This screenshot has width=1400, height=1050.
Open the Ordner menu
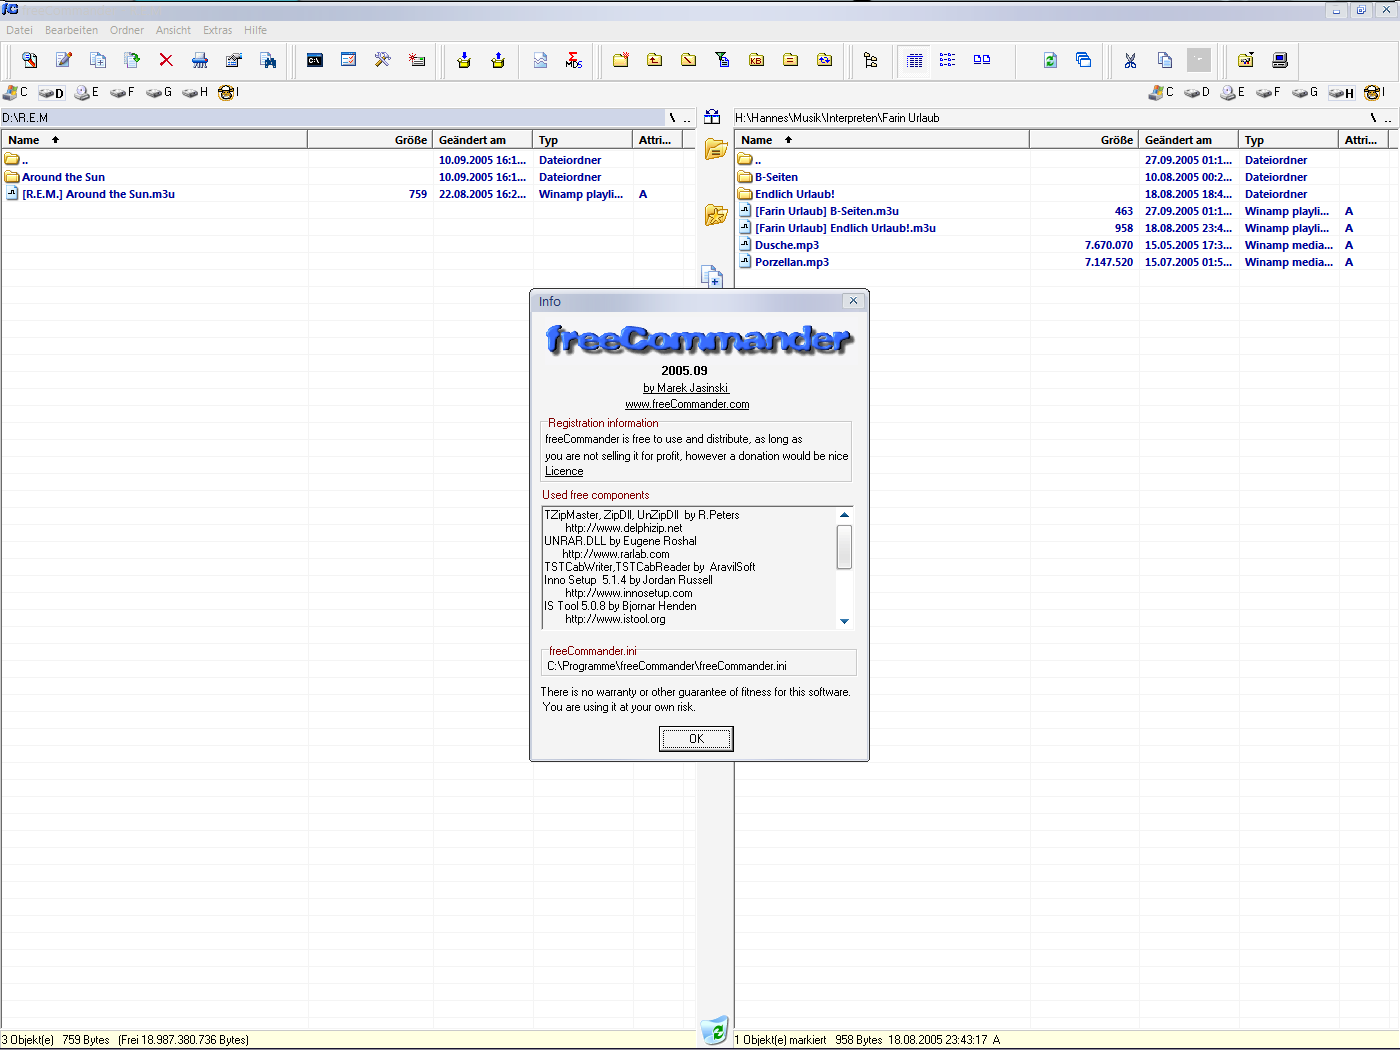coord(127,30)
